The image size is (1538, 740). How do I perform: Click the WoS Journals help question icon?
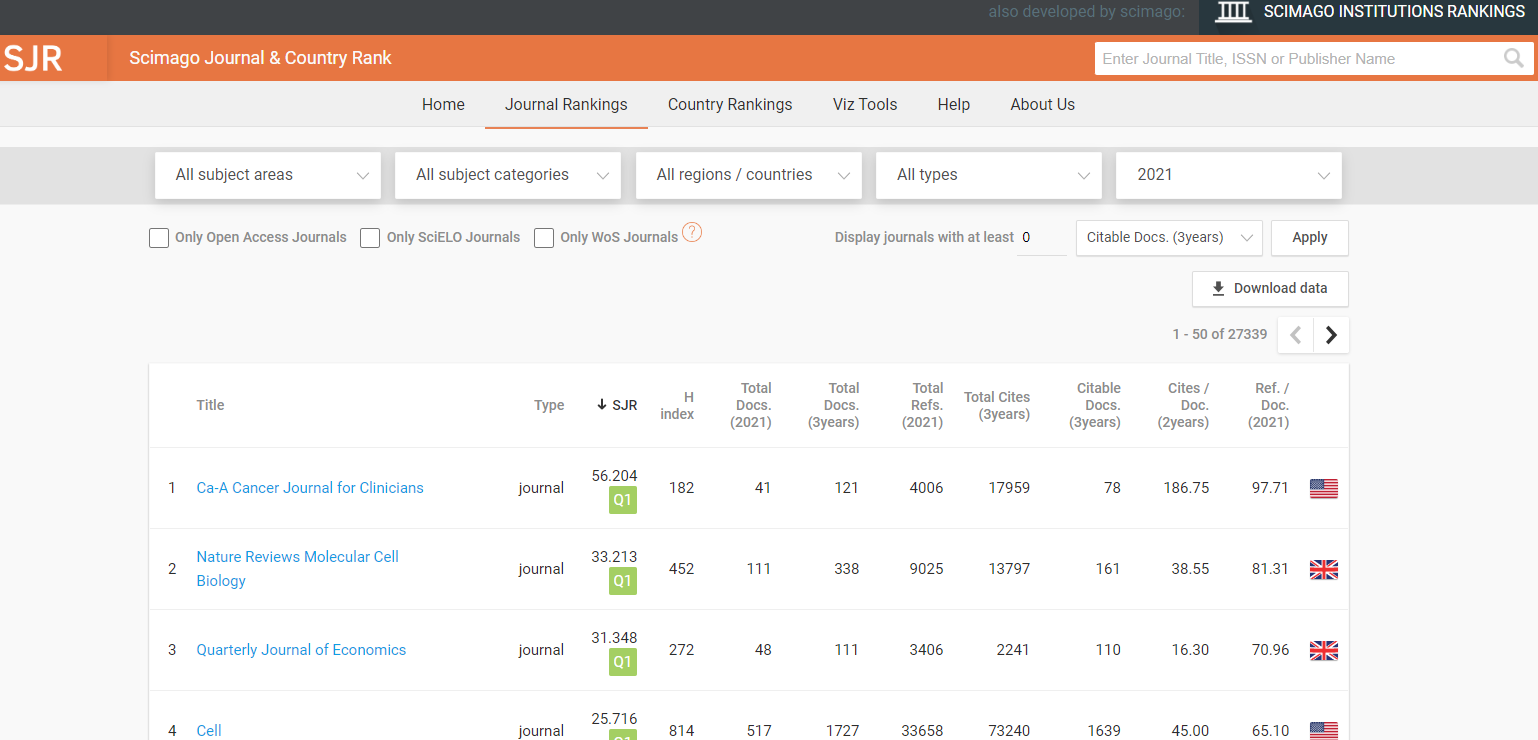pos(692,232)
